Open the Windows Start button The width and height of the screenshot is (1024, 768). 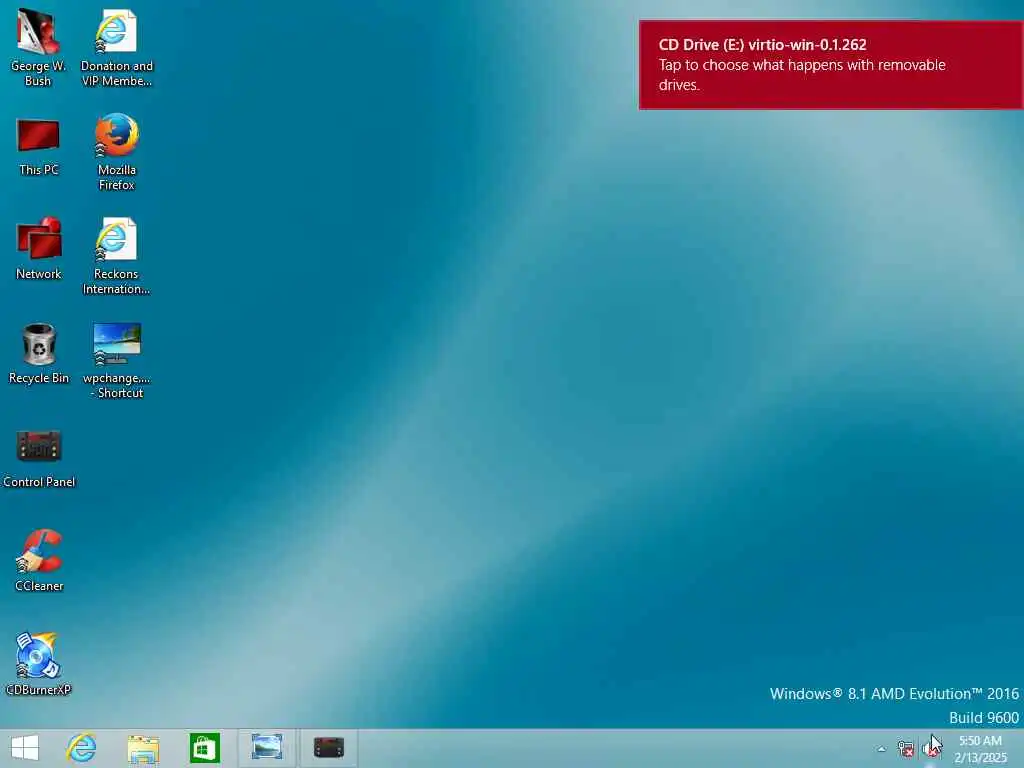[x=25, y=748]
